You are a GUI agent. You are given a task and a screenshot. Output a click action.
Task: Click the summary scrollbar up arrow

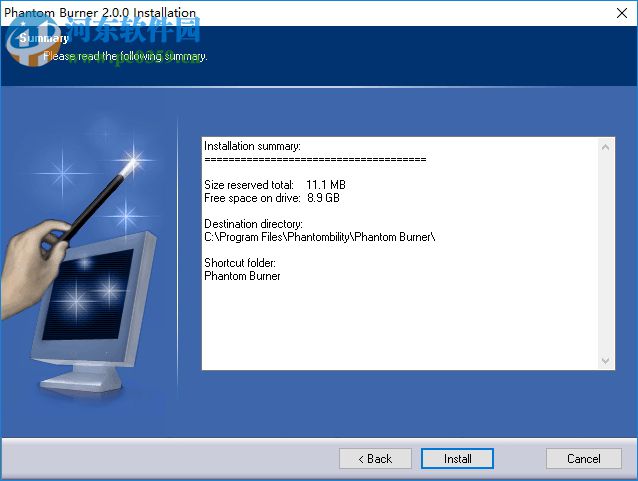(x=605, y=147)
